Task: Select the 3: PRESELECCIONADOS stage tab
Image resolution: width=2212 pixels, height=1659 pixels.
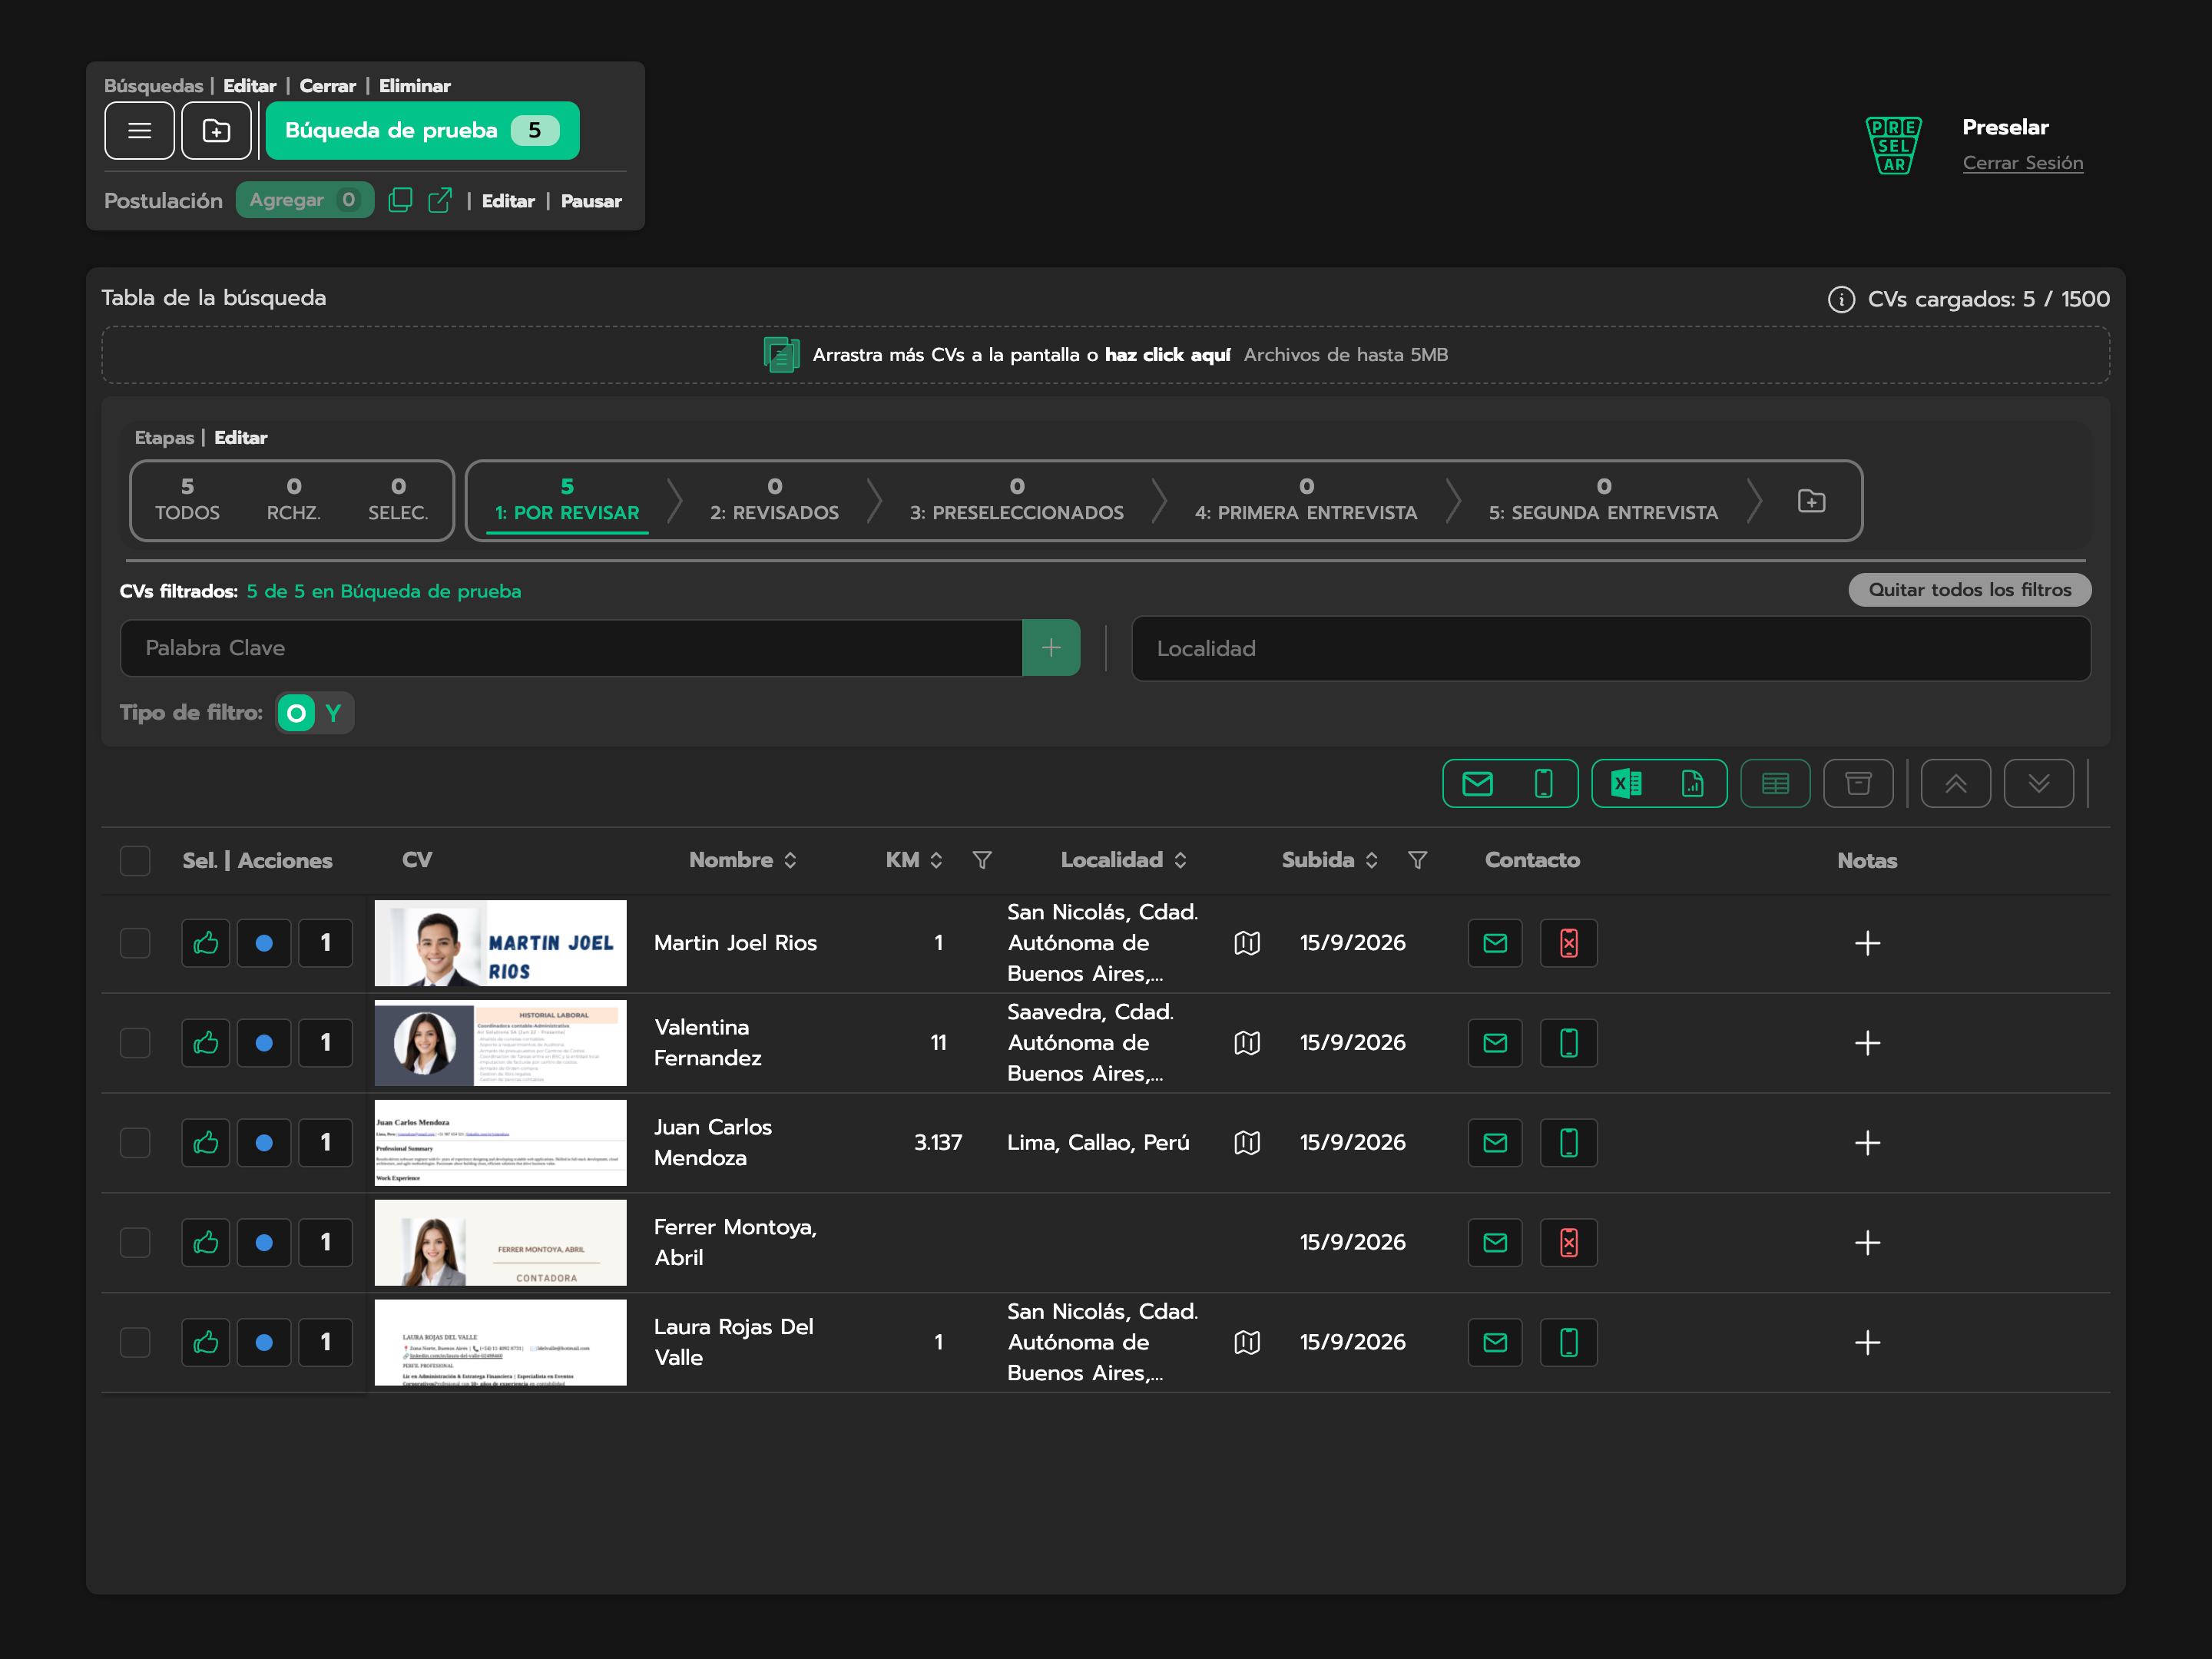Action: 1016,500
